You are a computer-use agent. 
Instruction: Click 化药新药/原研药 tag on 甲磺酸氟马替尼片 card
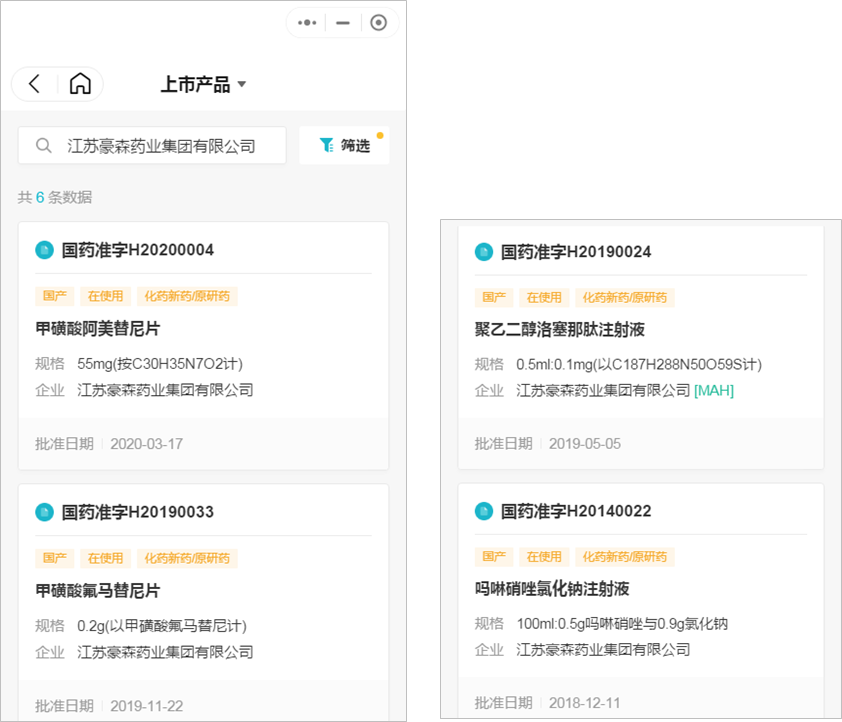(187, 558)
